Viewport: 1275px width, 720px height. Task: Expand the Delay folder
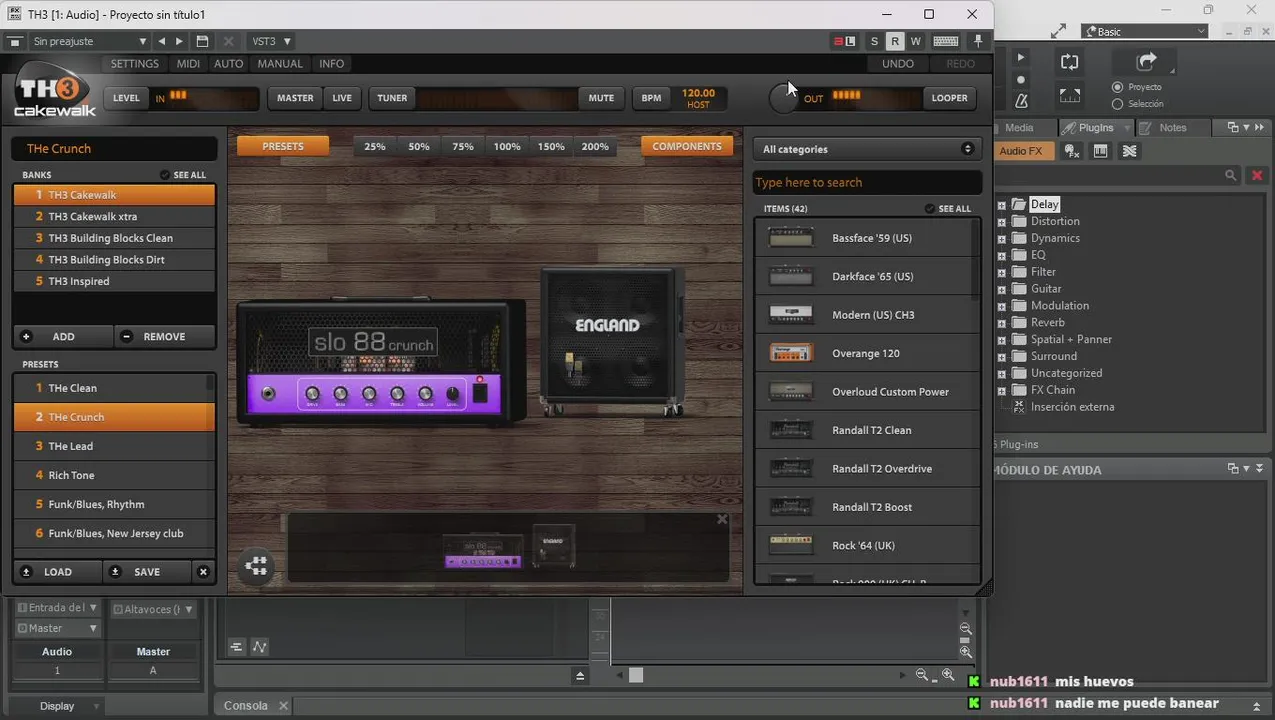(1002, 204)
